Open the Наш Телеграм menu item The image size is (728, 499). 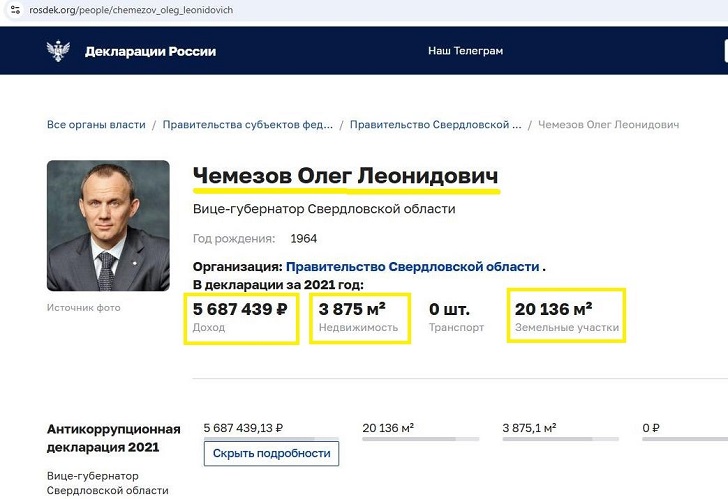(x=465, y=51)
